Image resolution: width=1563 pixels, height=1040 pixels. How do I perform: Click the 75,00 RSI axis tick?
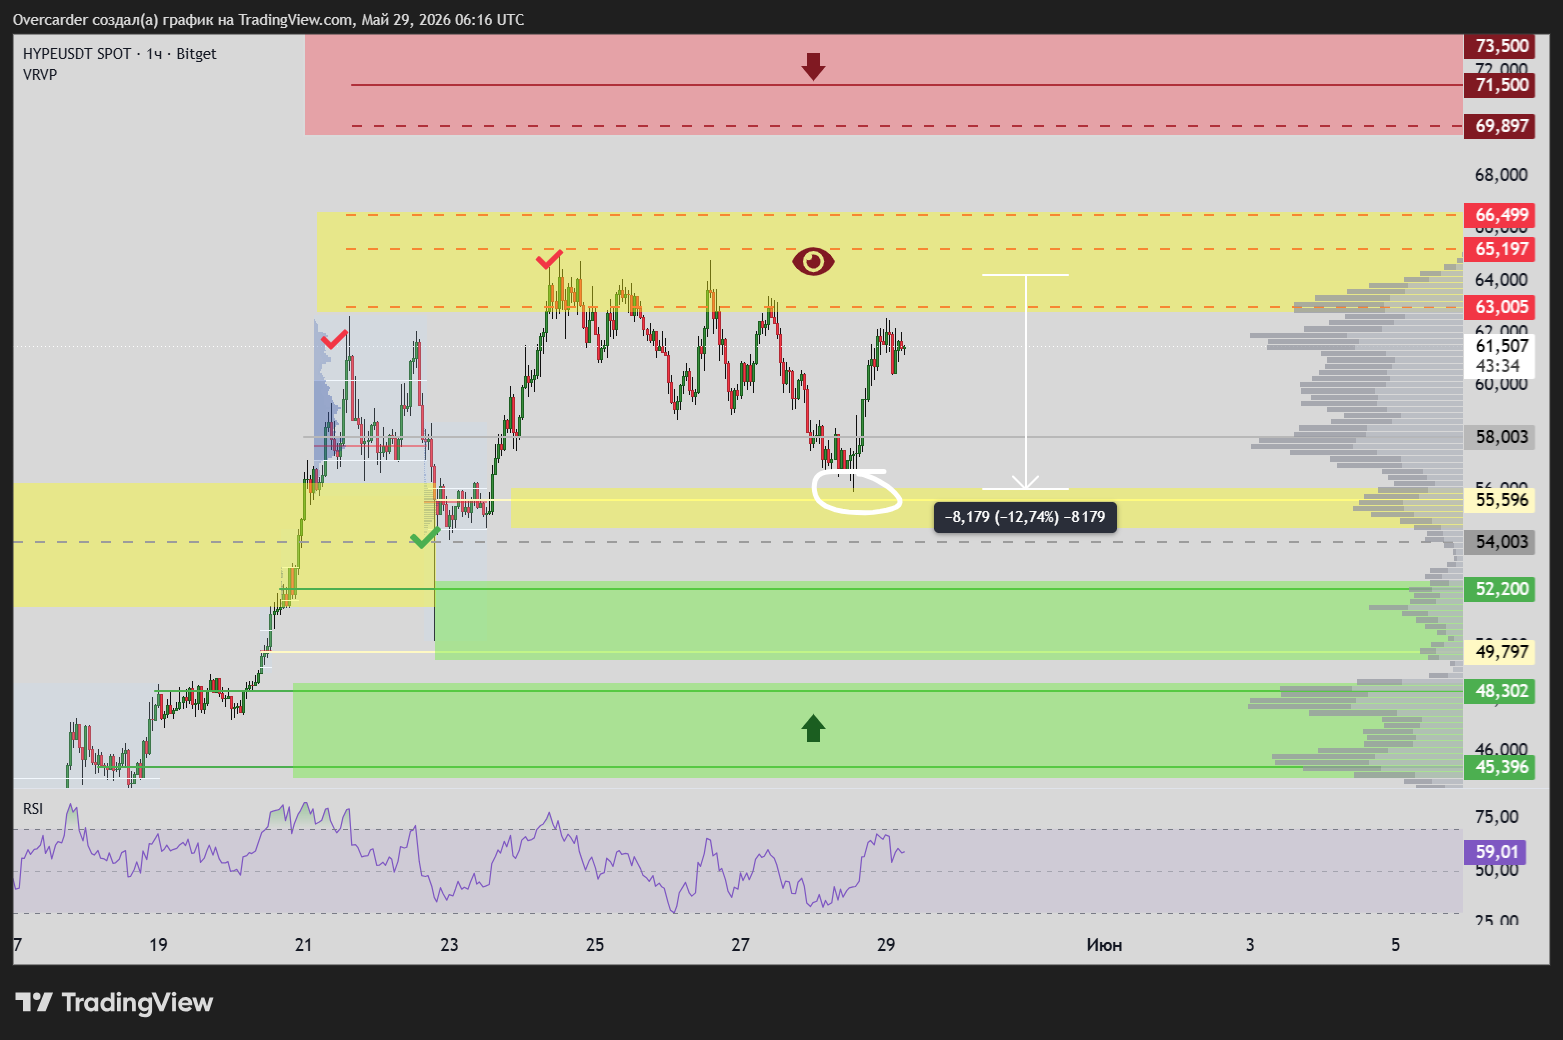point(1496,817)
